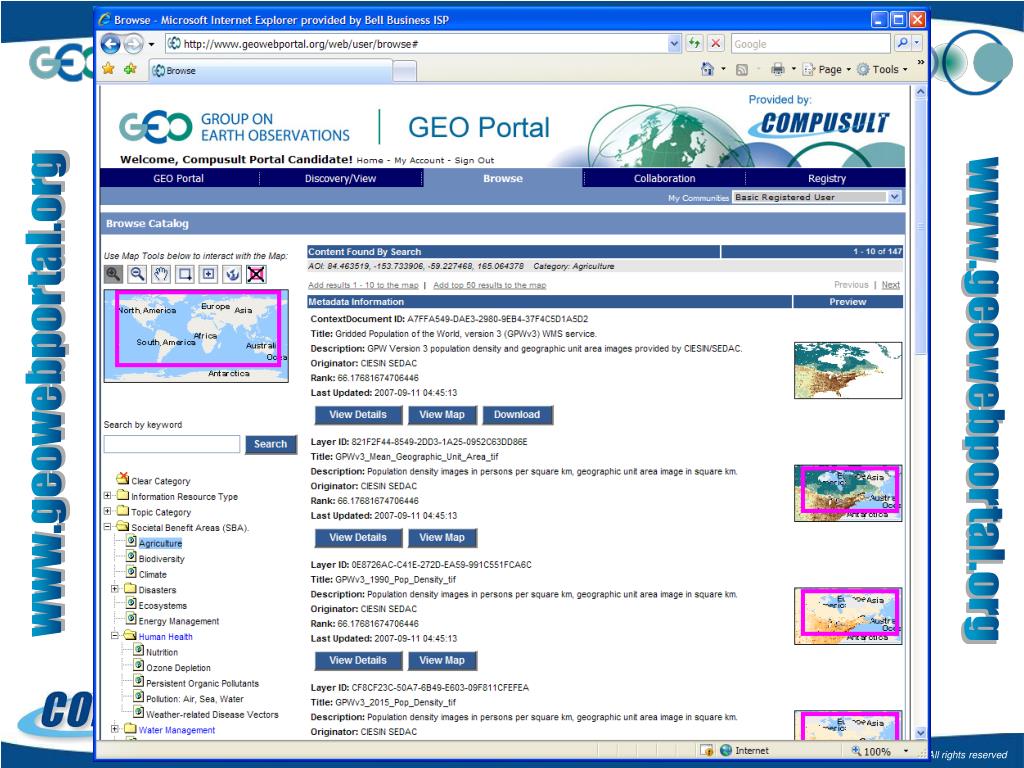Select Persistent Organic Pollutants category
Image resolution: width=1024 pixels, height=768 pixels.
(202, 683)
